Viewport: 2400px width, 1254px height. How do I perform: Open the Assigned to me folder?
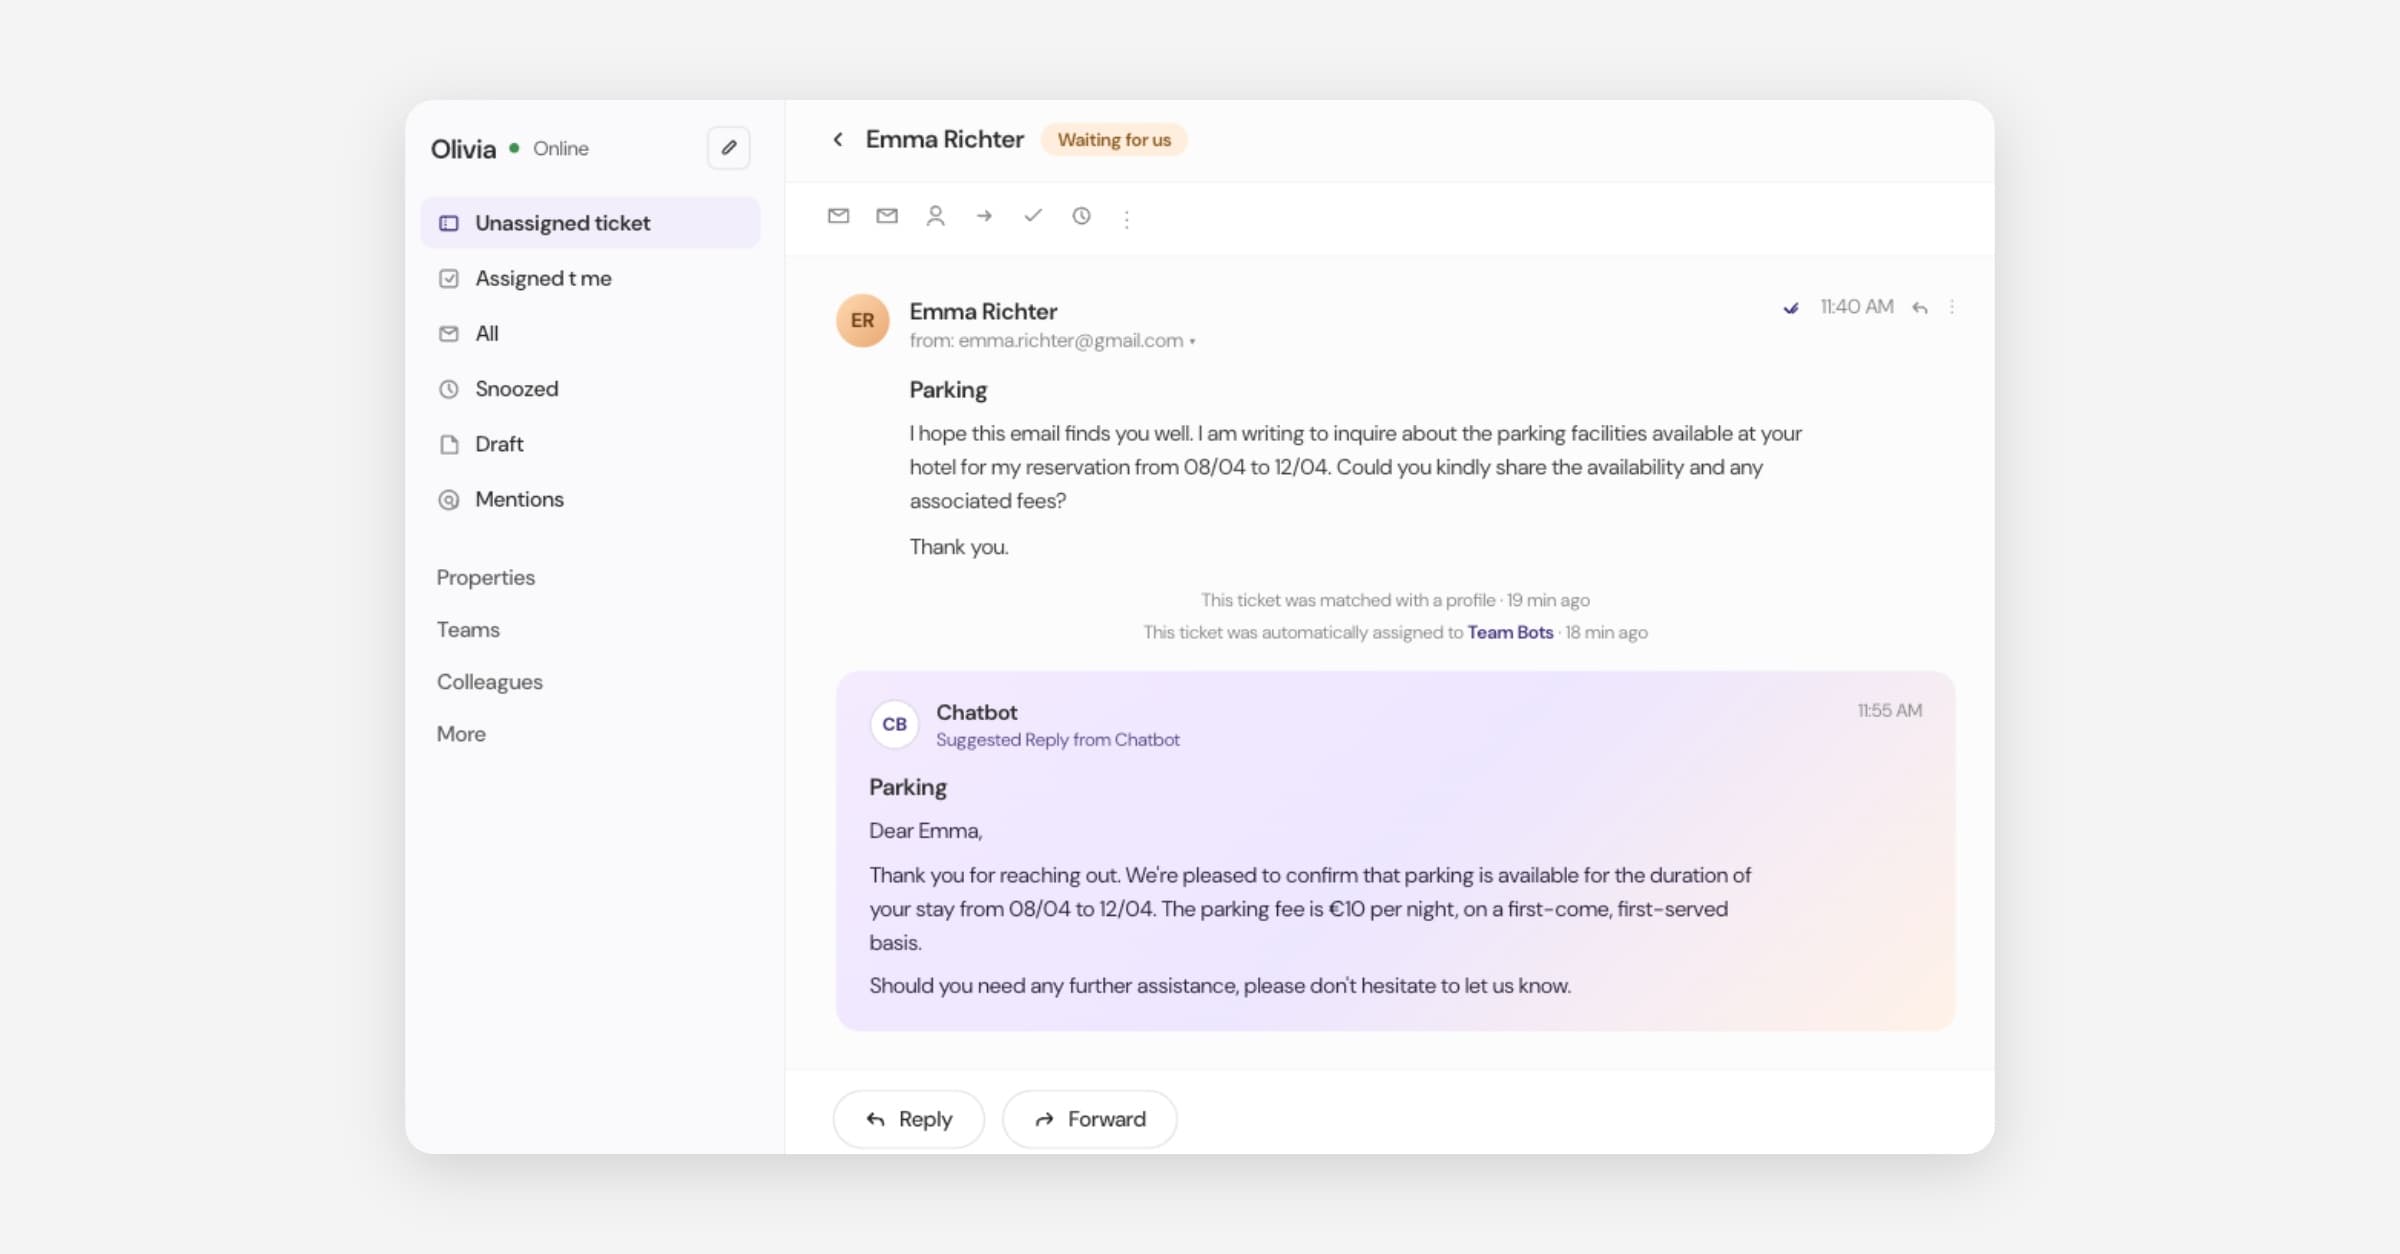click(x=591, y=278)
